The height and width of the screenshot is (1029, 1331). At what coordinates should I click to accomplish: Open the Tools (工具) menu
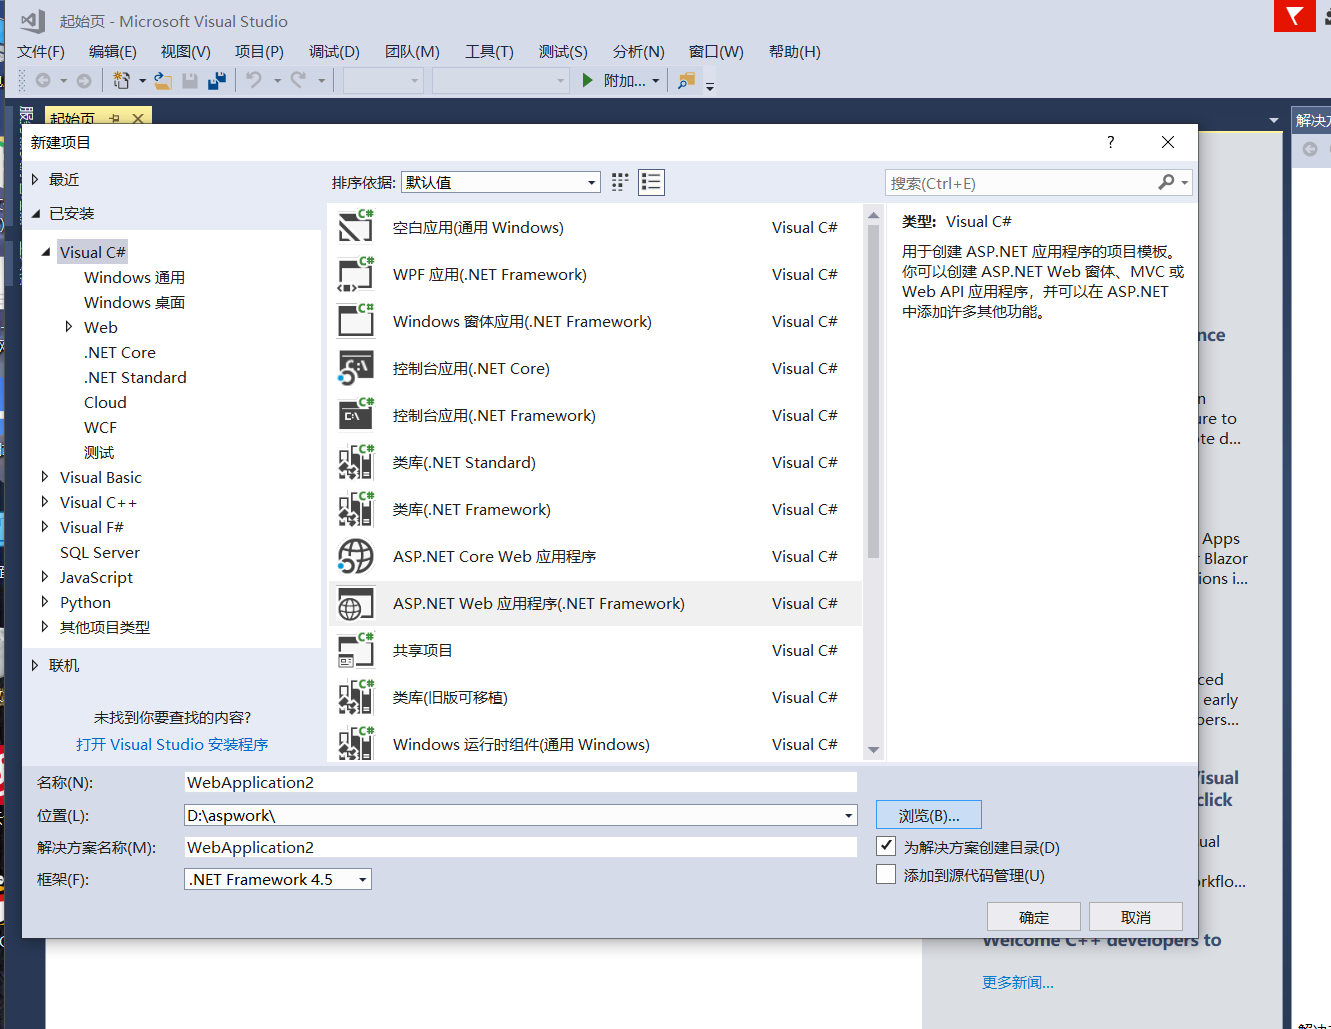(489, 51)
